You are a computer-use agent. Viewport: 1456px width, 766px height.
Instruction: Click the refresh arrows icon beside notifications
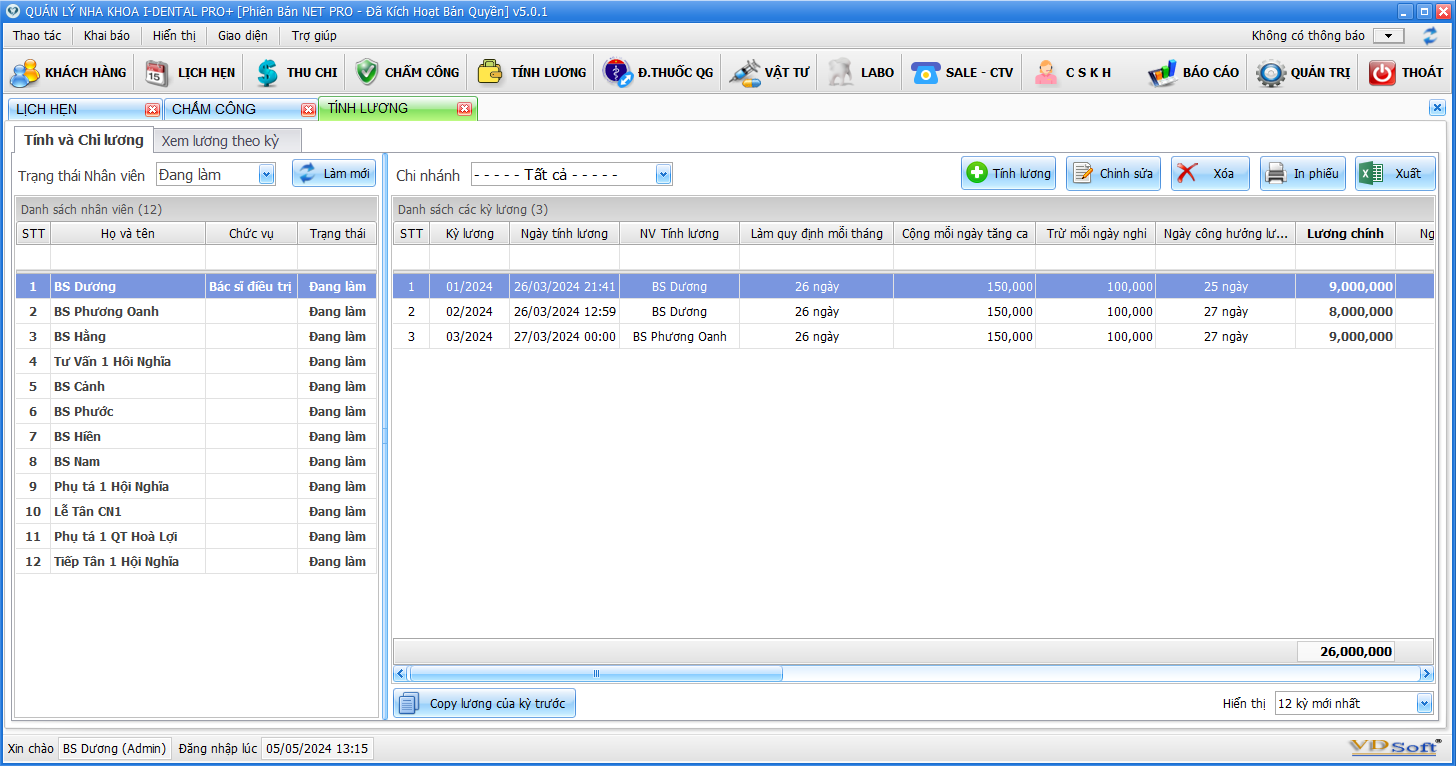[1430, 36]
